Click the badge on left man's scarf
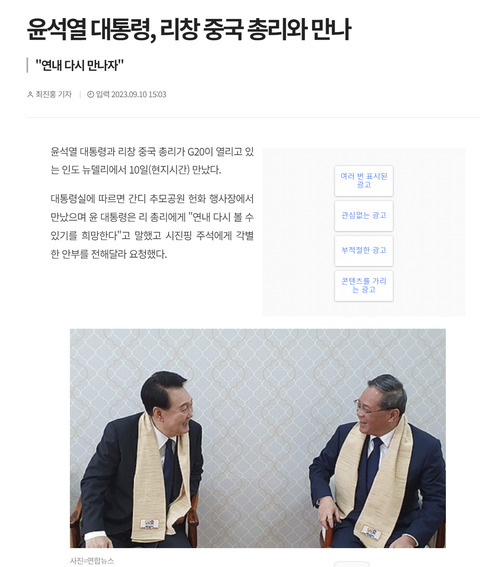Screen dimensions: 480x567 coord(150,524)
